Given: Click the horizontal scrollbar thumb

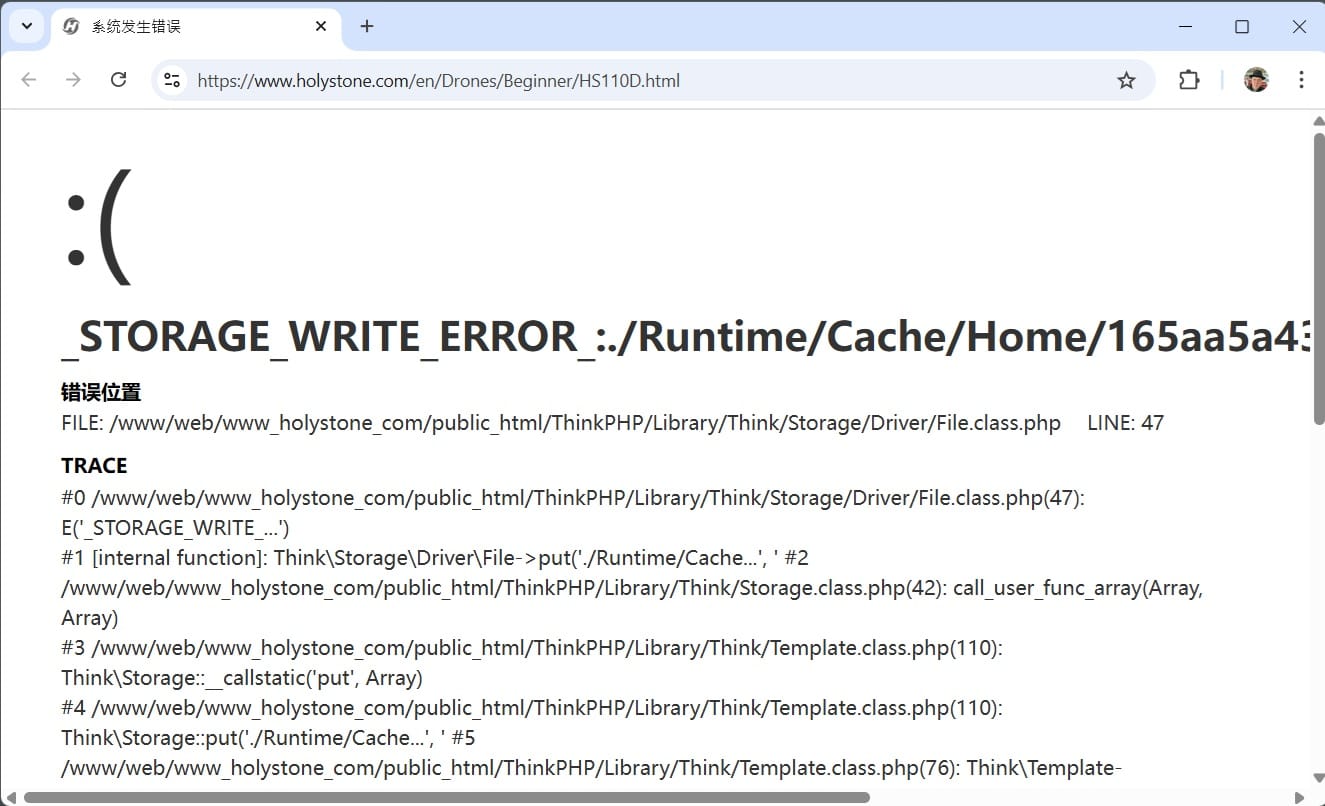Looking at the screenshot, I should (x=446, y=798).
